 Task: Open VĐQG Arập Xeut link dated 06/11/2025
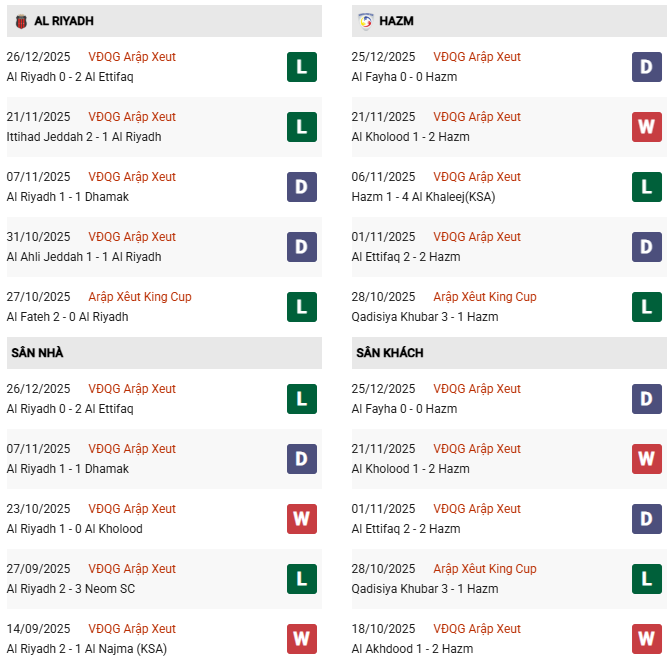click(477, 177)
